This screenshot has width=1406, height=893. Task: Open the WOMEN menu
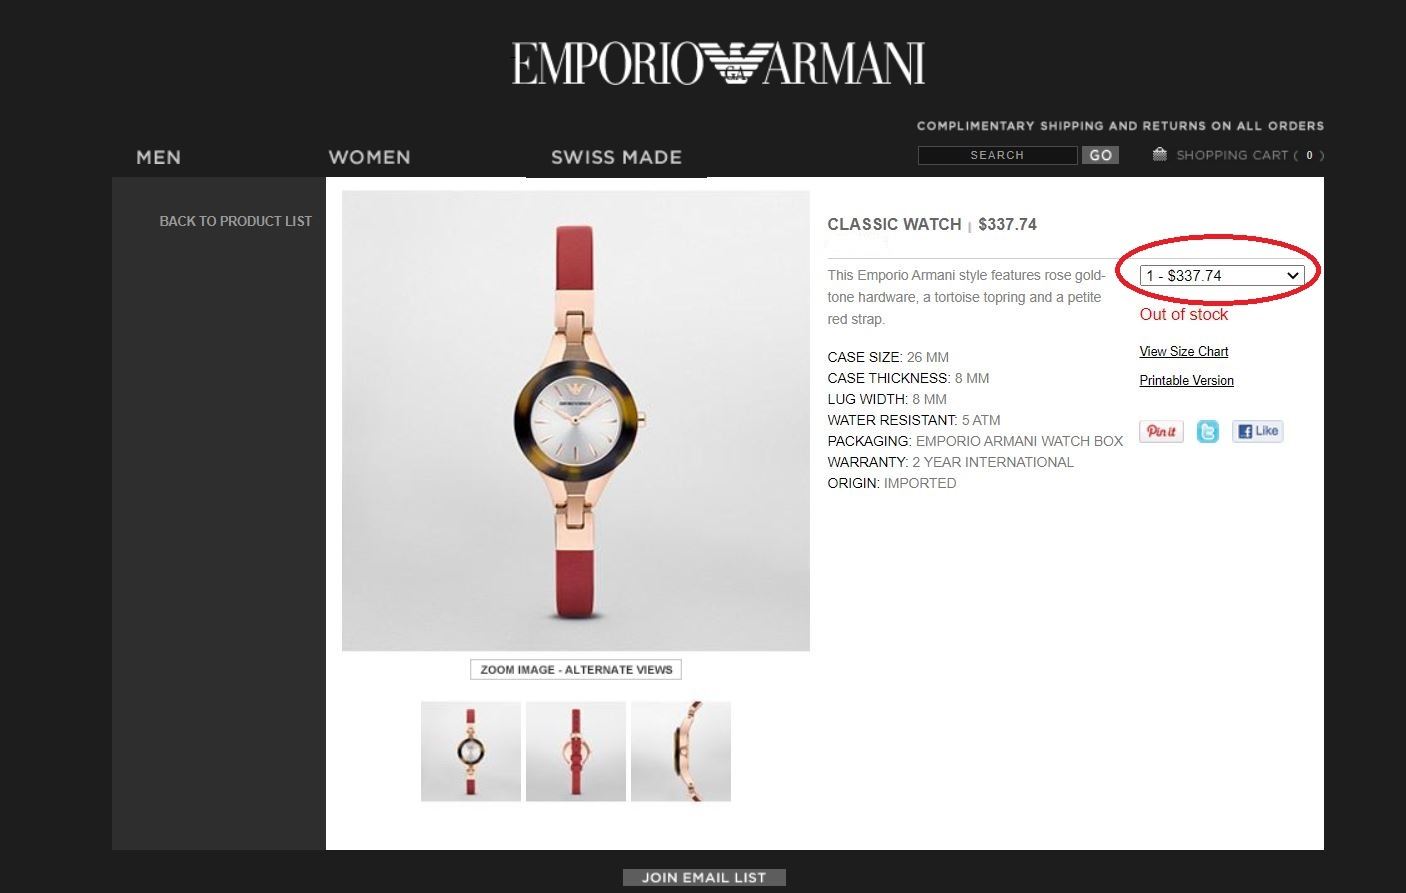[x=369, y=157]
